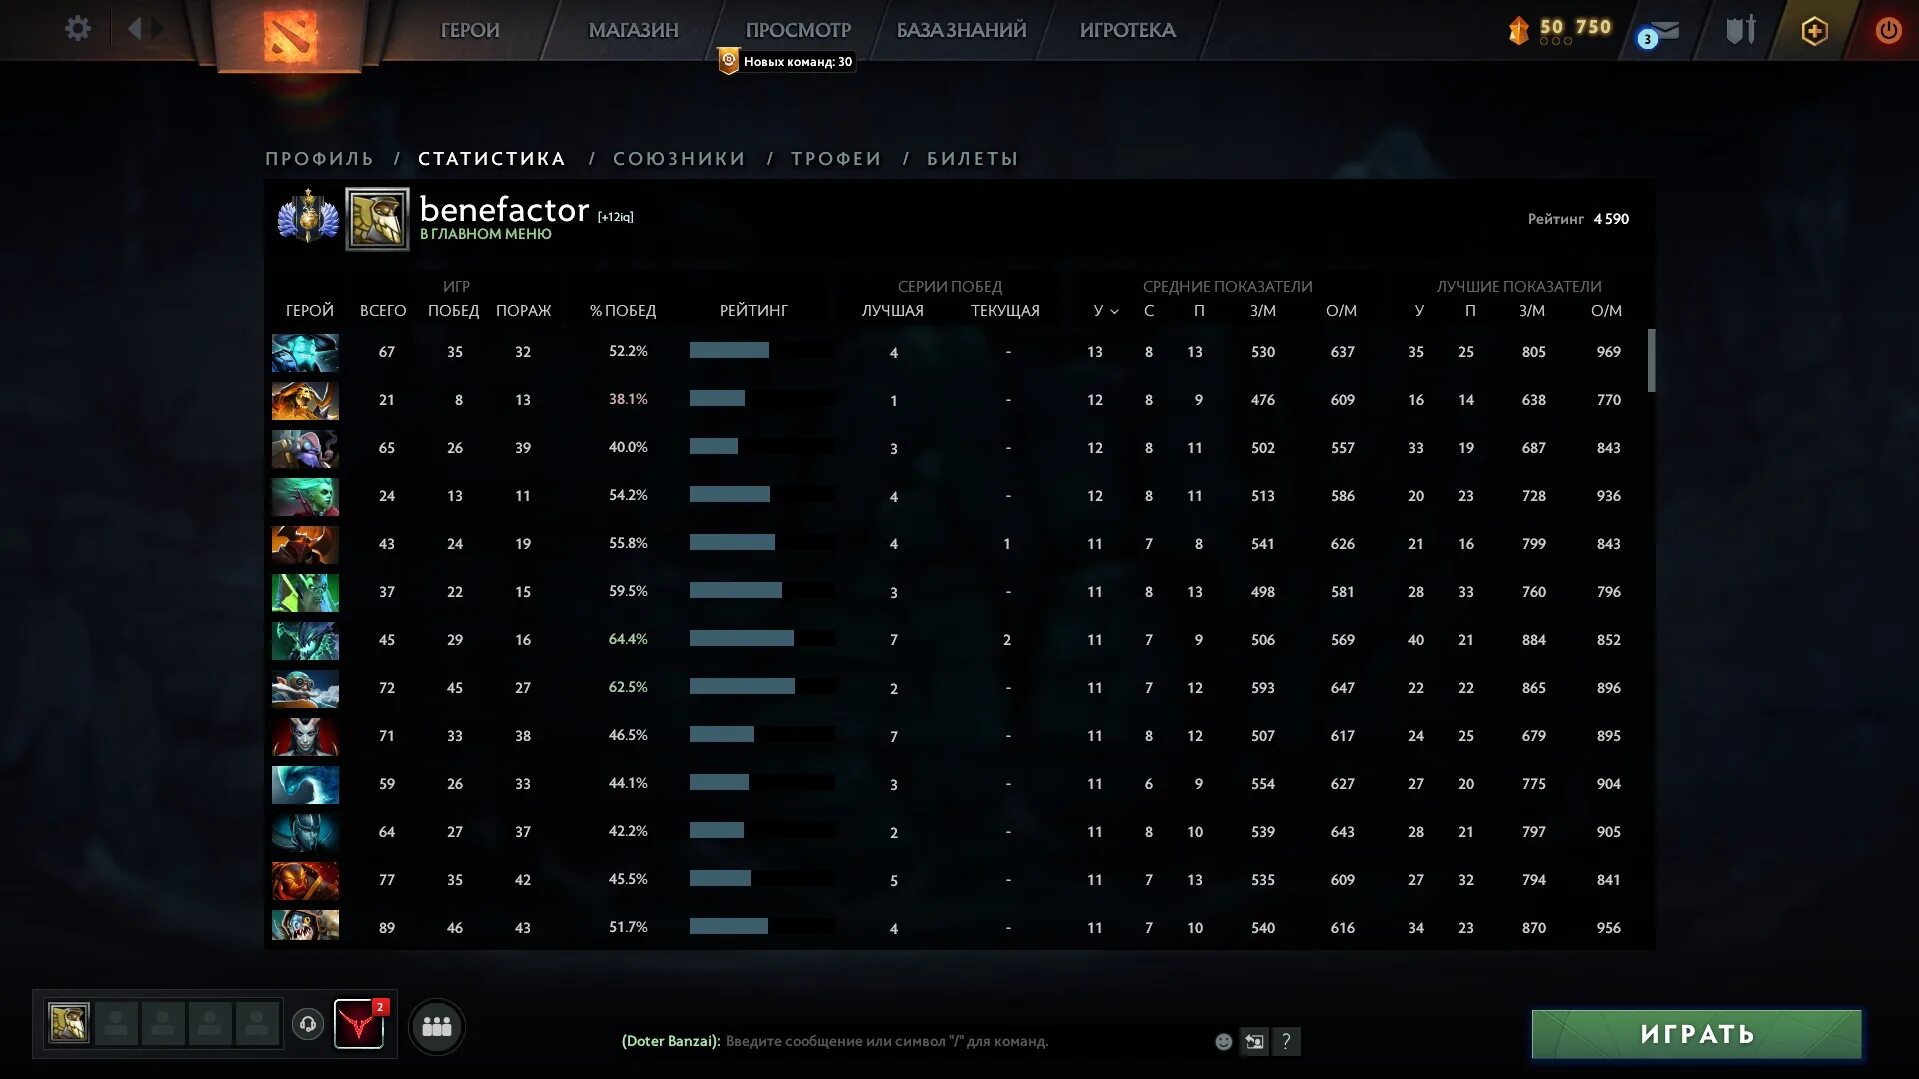Click the rank medal icon

[308, 217]
